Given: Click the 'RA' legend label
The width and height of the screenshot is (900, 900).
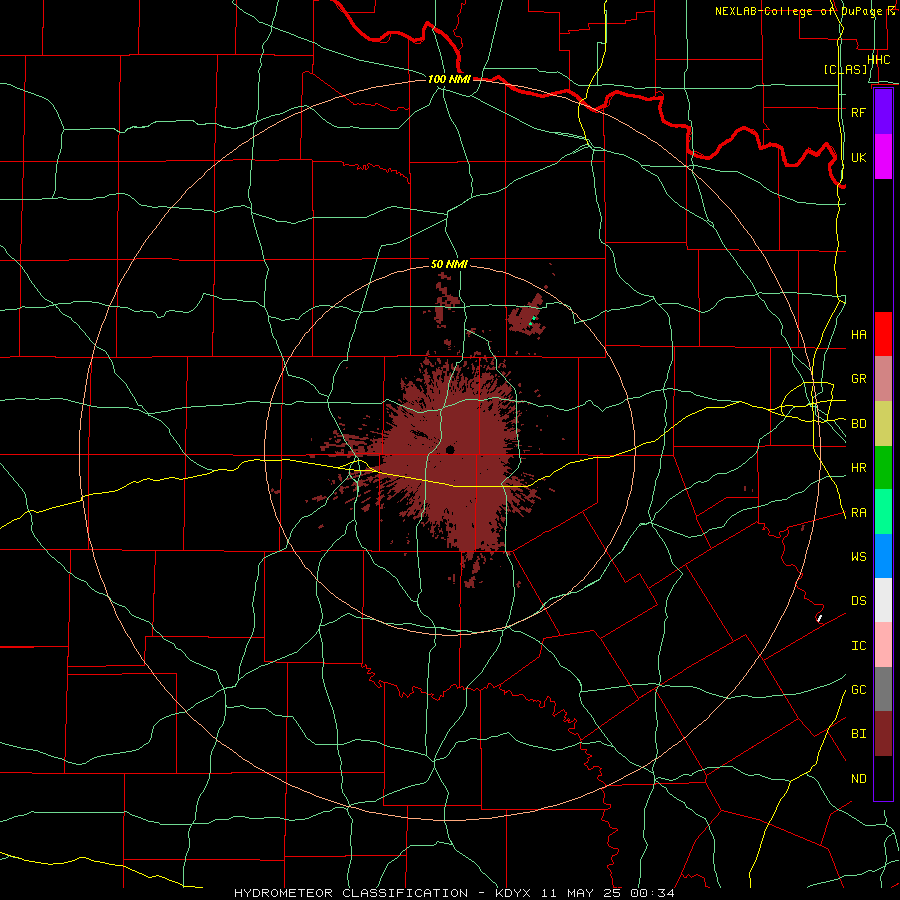Looking at the screenshot, I should 858,513.
